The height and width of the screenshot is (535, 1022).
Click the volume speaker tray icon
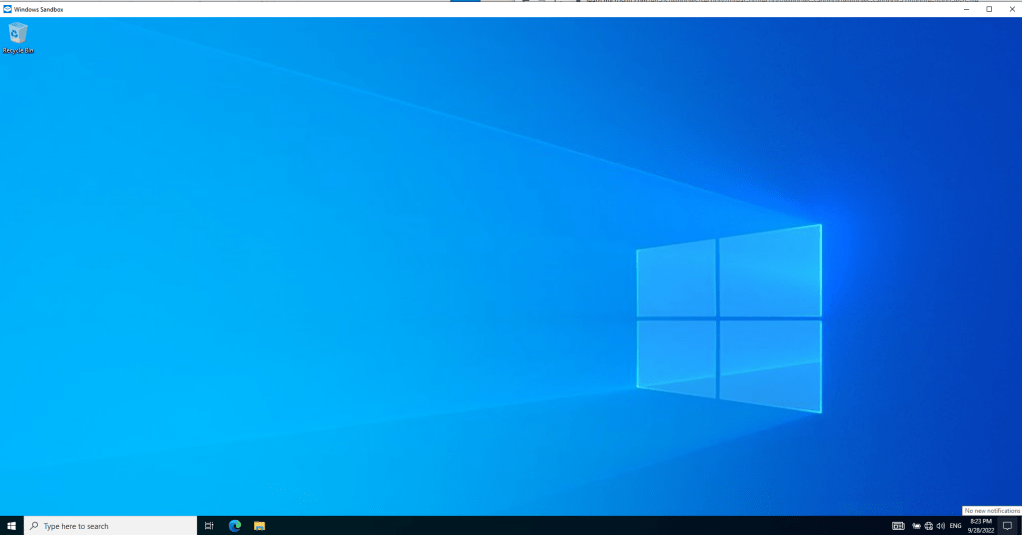(x=941, y=526)
